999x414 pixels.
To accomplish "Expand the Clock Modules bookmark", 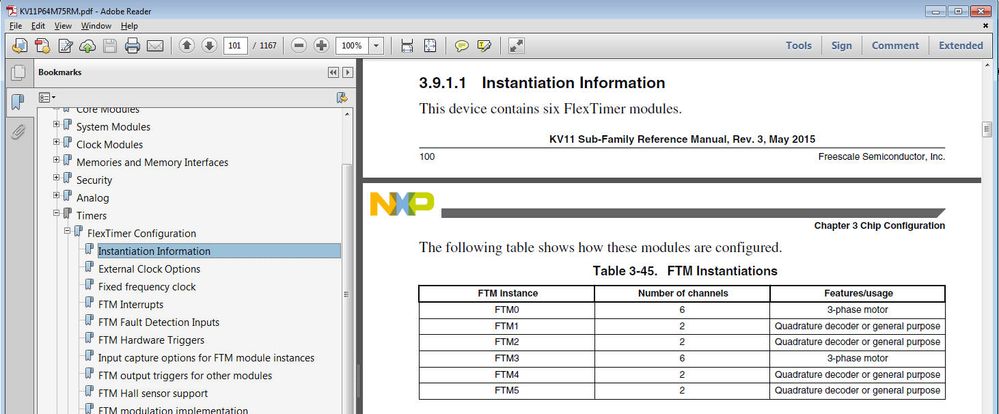I will (x=57, y=142).
